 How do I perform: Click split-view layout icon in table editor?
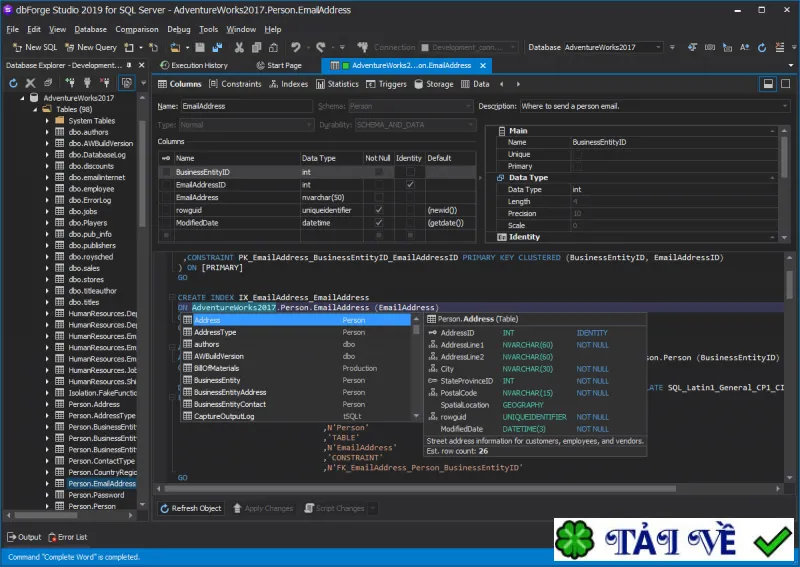click(x=768, y=84)
